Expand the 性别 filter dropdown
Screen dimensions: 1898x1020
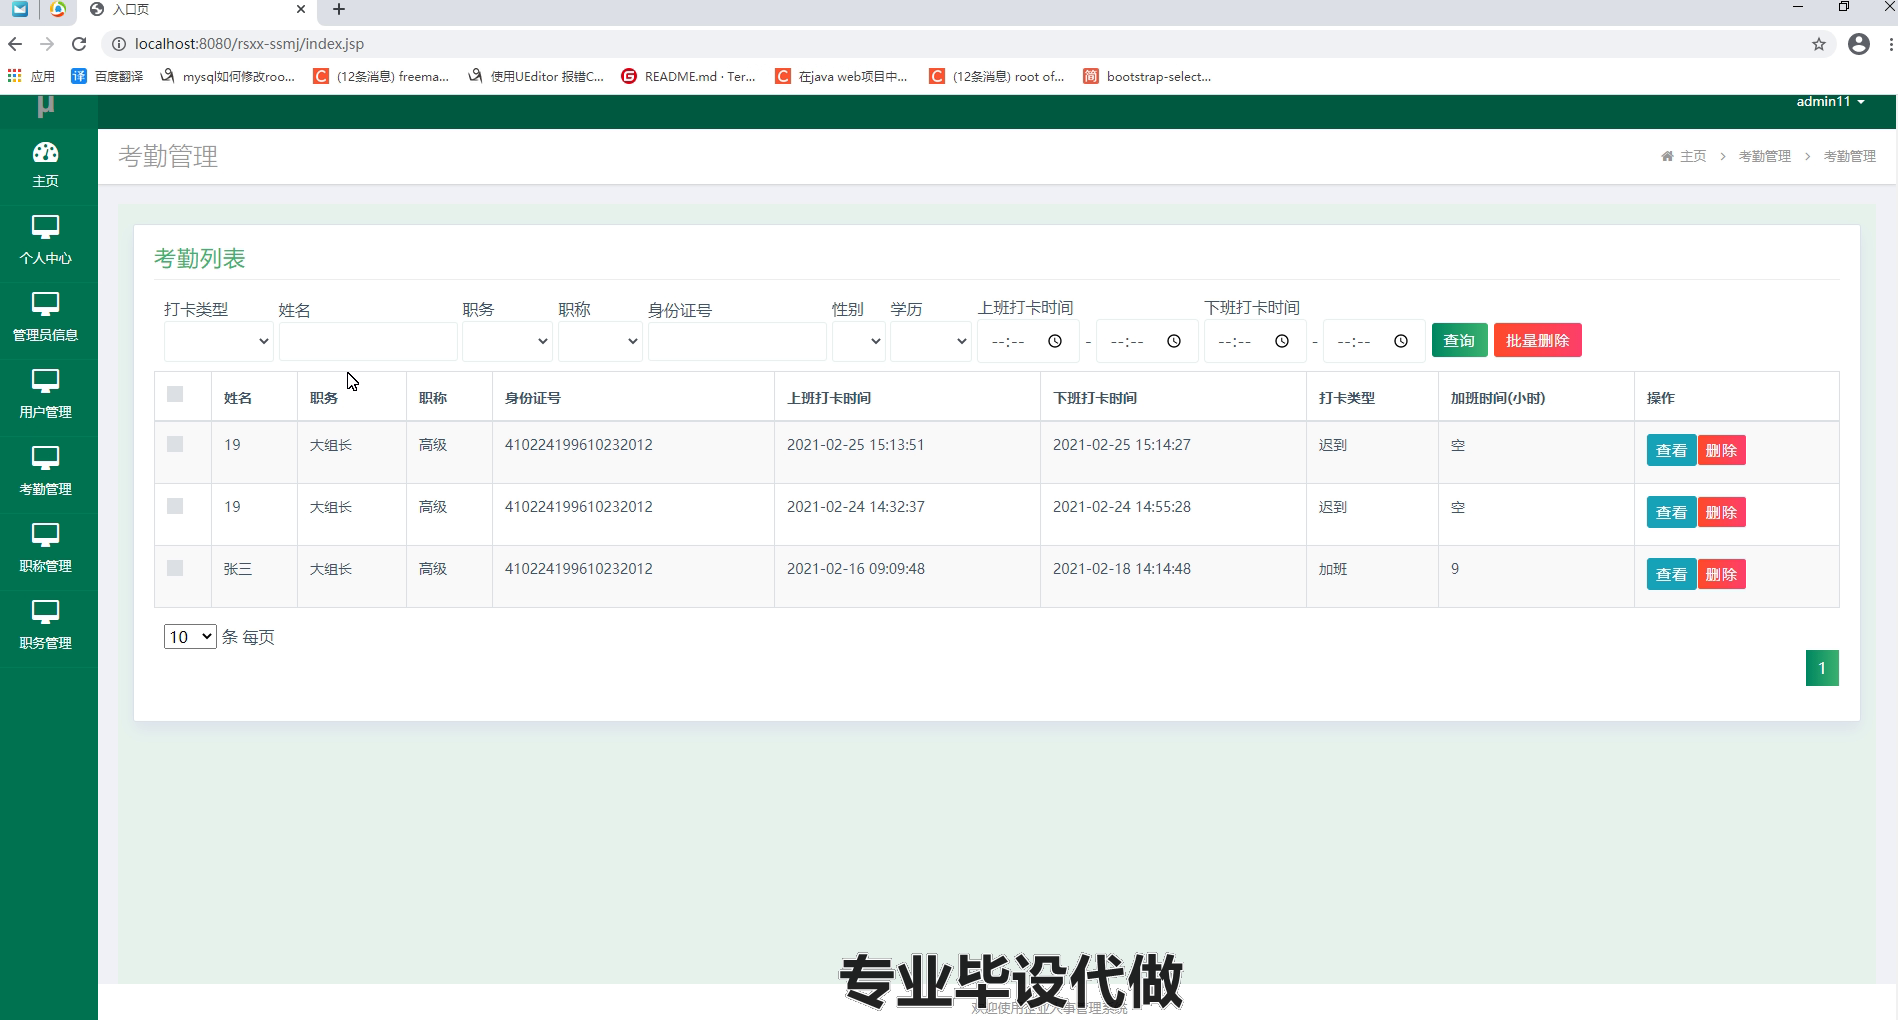tap(858, 341)
